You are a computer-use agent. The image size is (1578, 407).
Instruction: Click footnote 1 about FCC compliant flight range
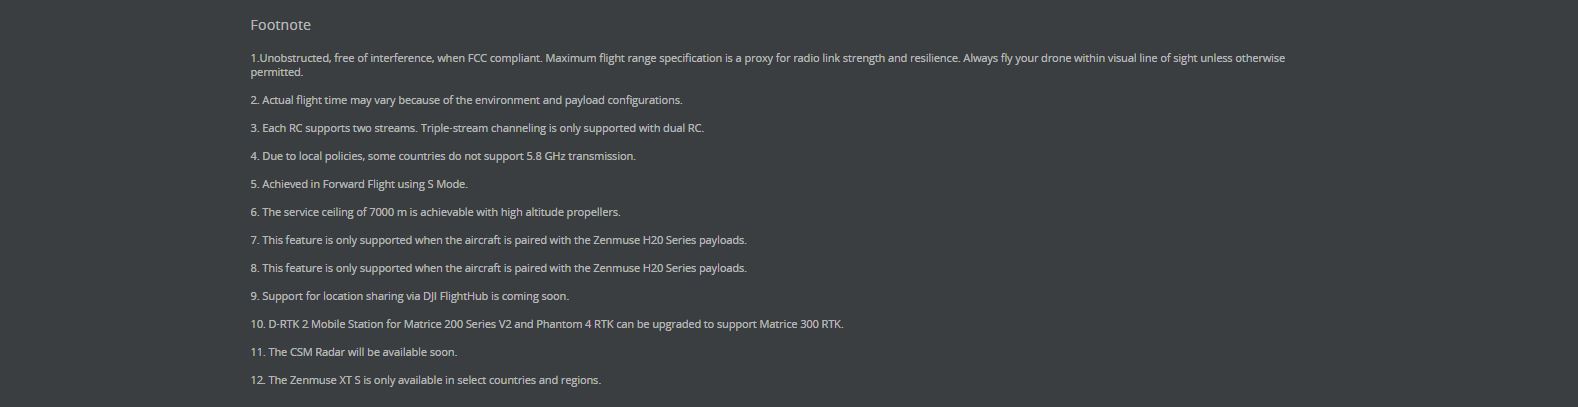click(600, 58)
